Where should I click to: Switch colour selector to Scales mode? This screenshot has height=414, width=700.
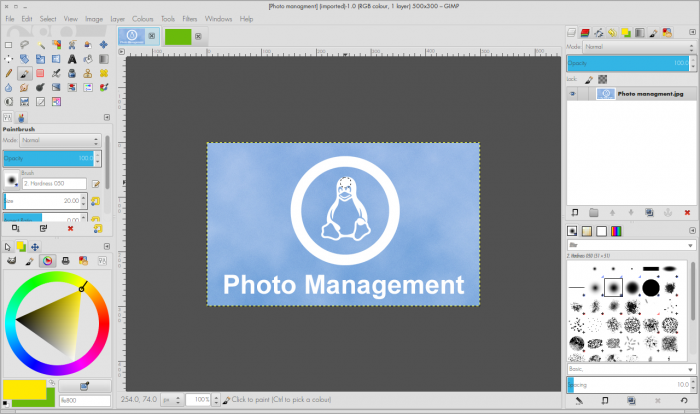(x=102, y=261)
